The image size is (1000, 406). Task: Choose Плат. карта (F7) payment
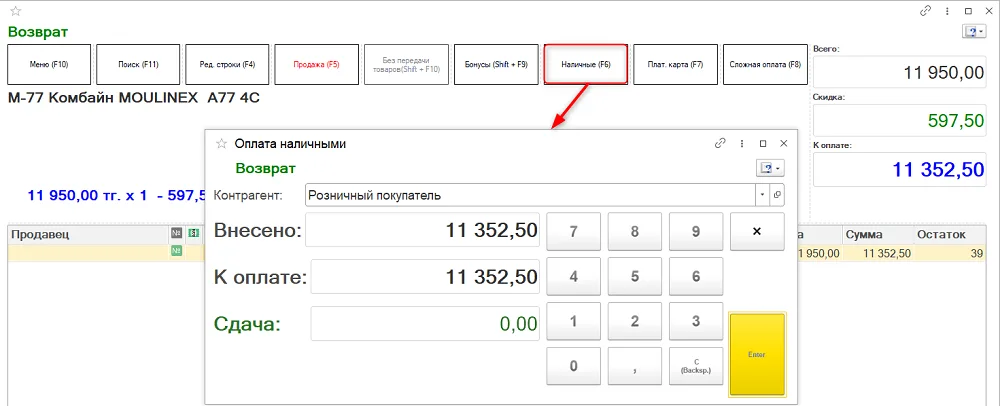click(x=675, y=64)
